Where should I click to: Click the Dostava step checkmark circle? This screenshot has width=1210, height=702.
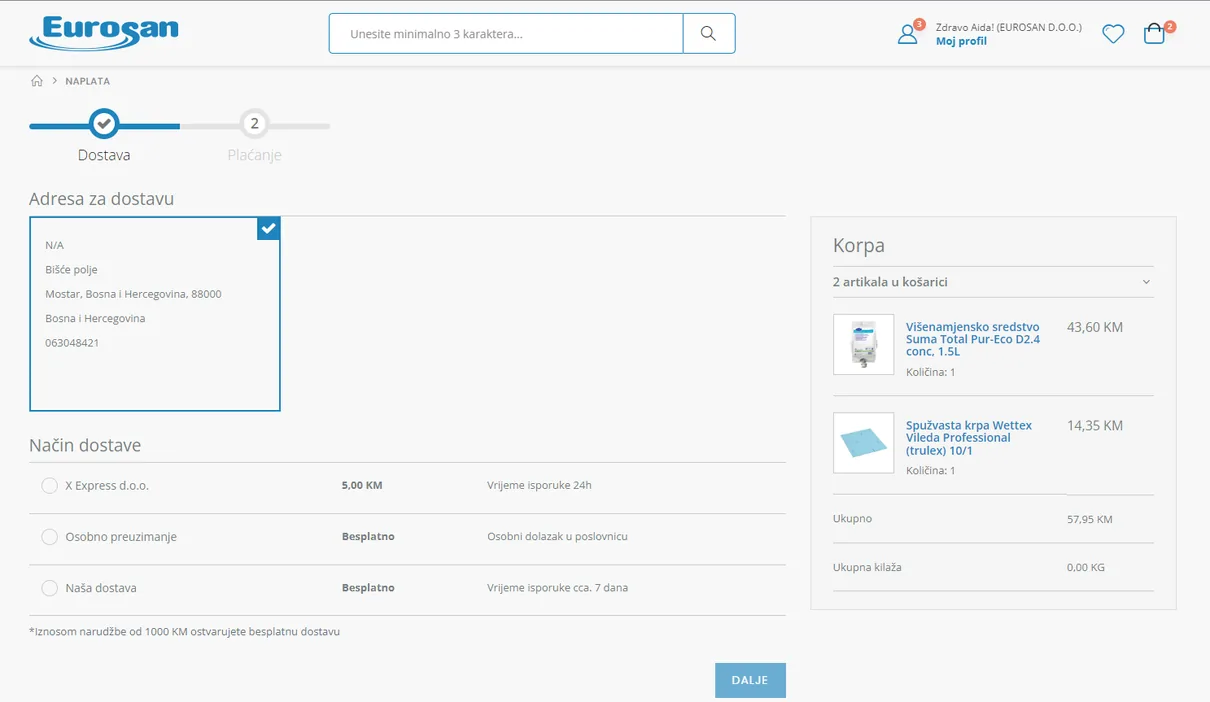(x=104, y=124)
